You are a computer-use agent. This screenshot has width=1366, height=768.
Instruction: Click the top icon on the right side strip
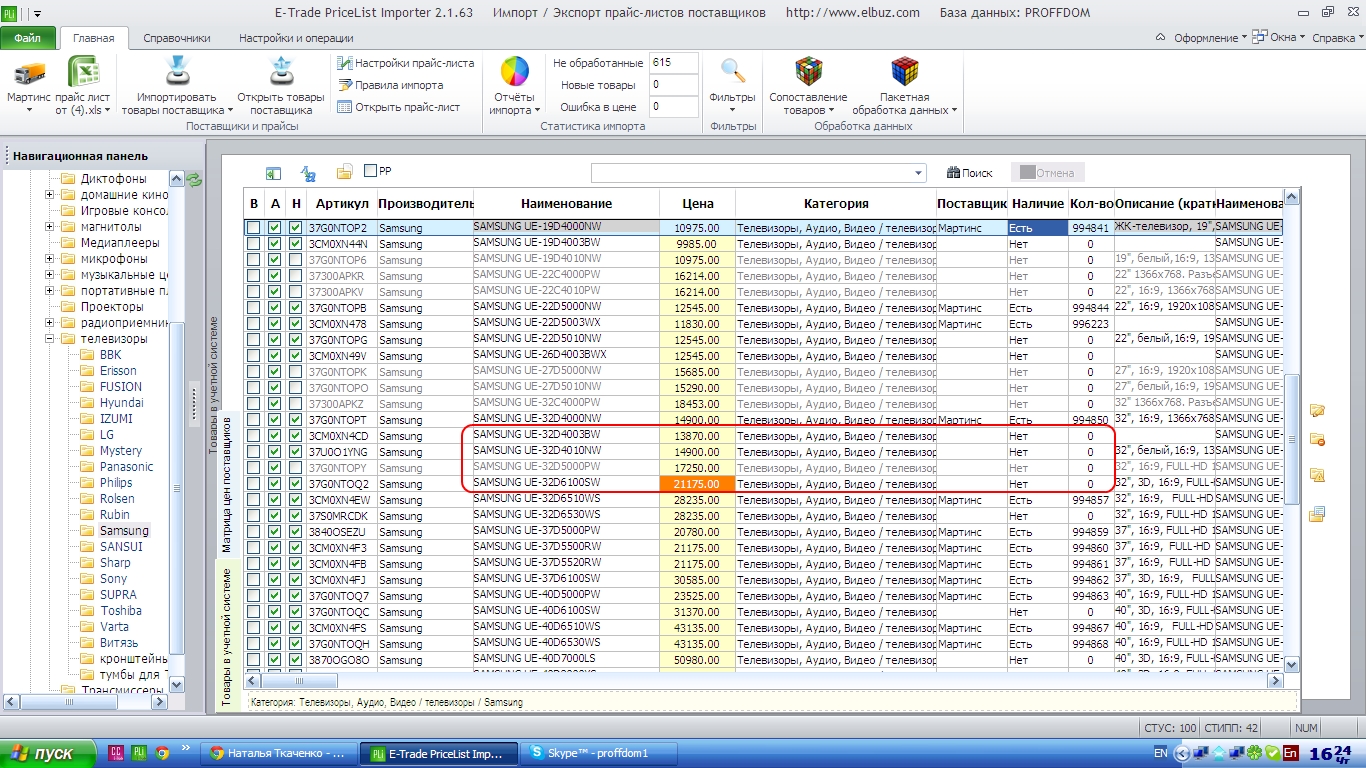coord(1317,410)
